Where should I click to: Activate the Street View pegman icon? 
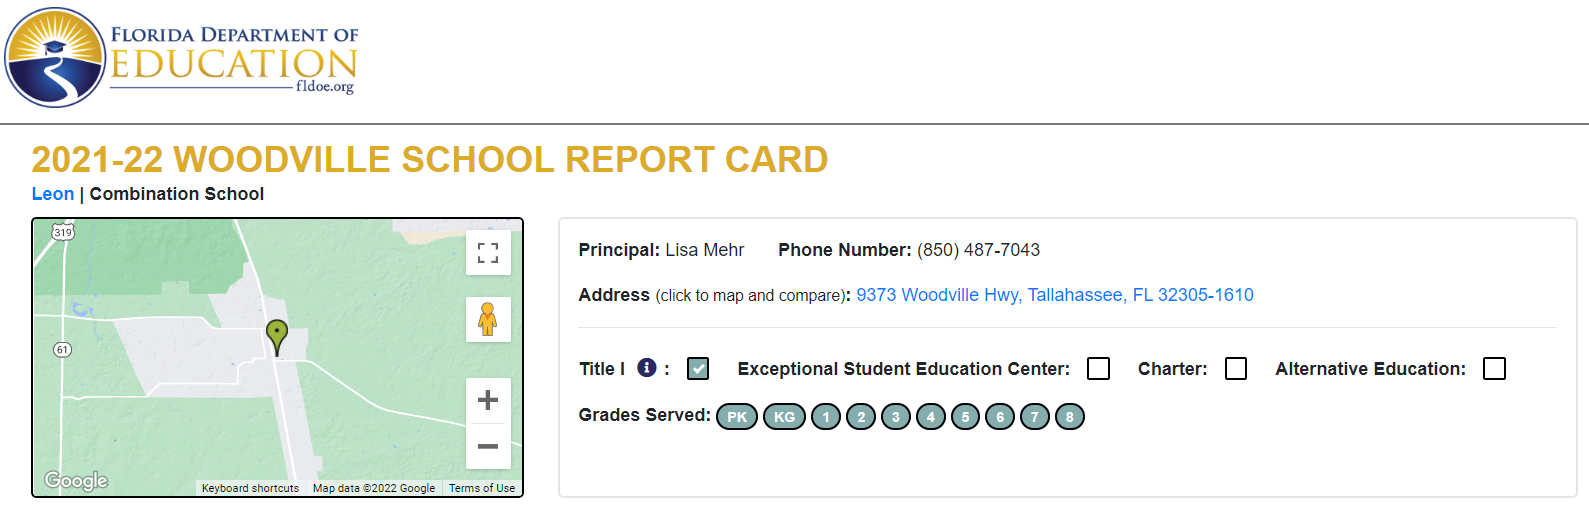(x=488, y=319)
